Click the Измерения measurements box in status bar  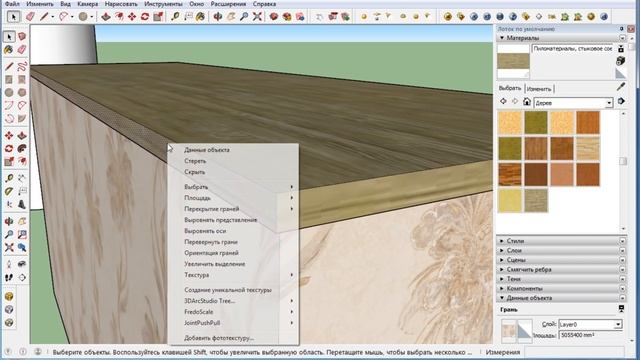tap(573, 352)
